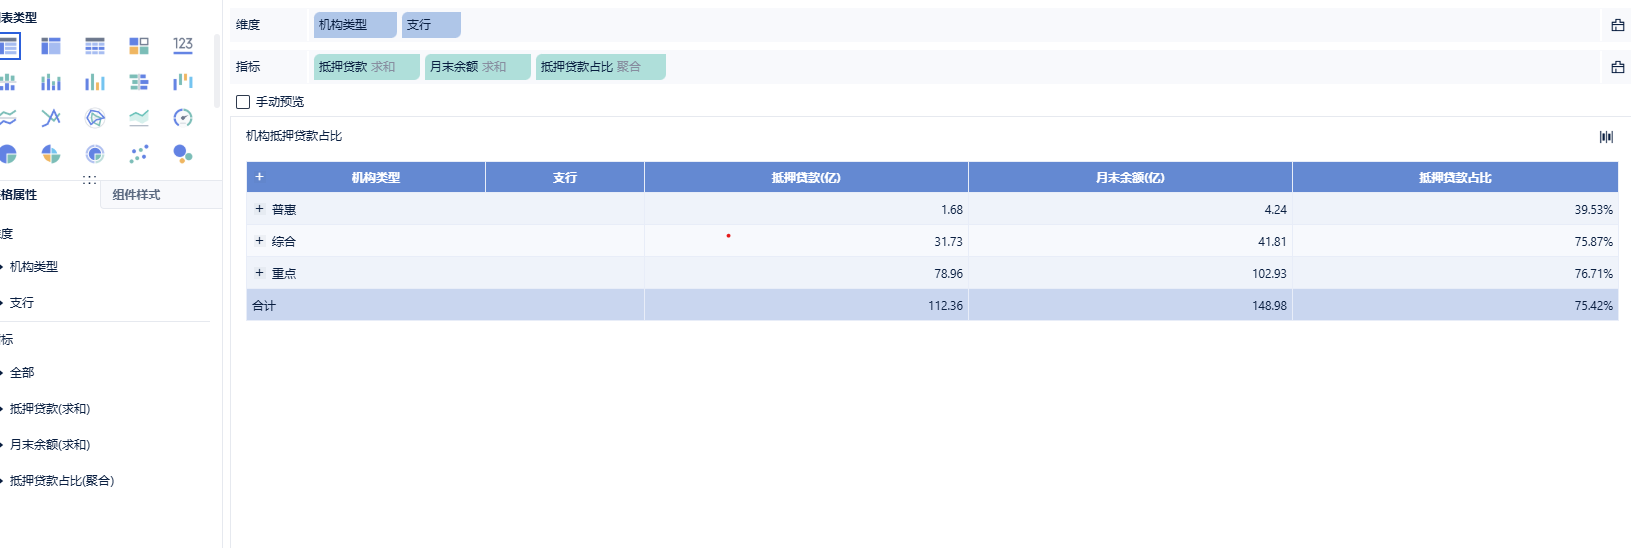Switch to the 组件样式 tab

pos(136,195)
